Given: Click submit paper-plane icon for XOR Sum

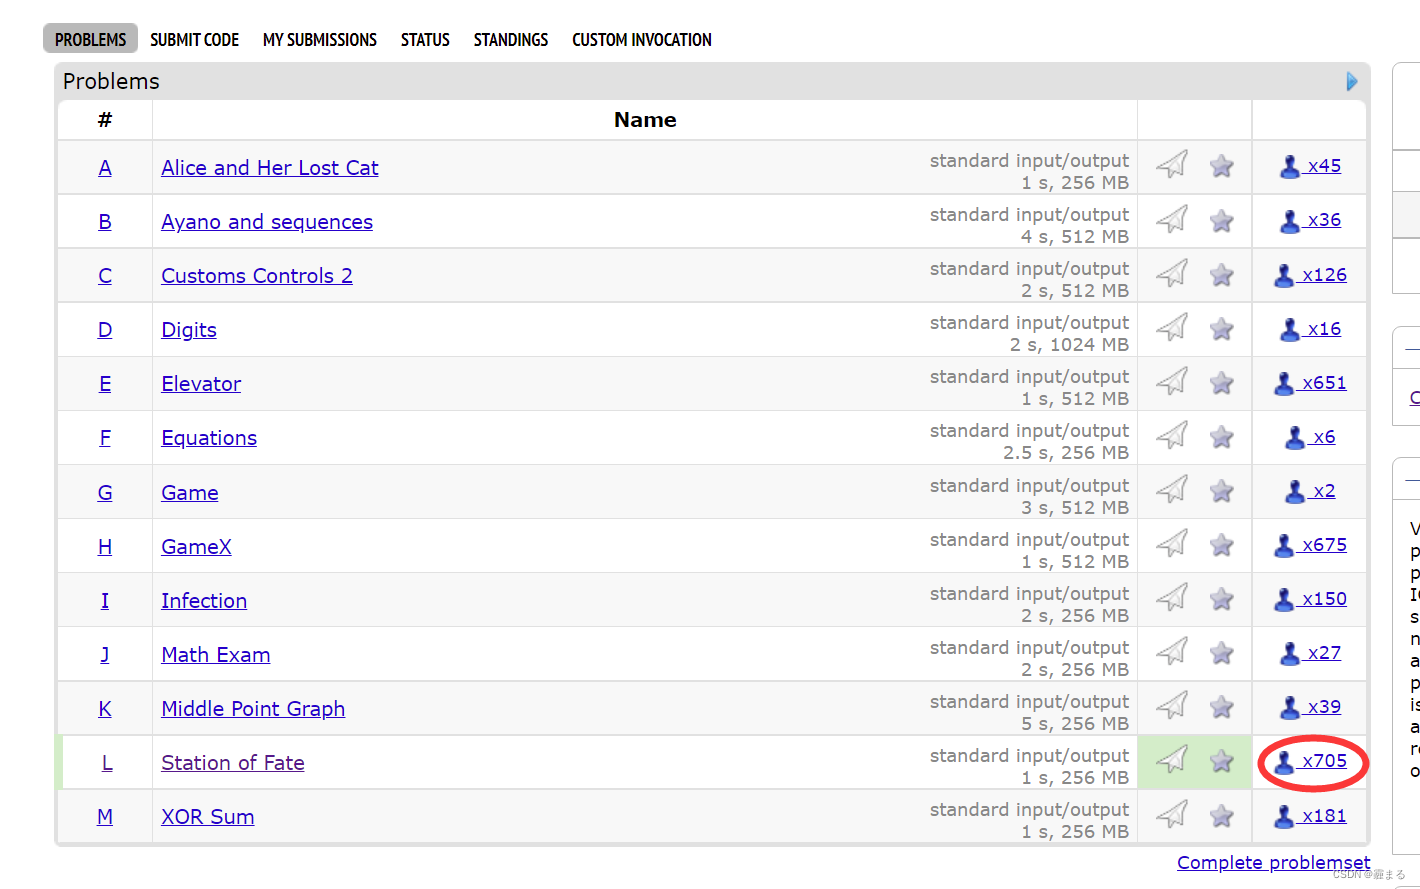Looking at the screenshot, I should tap(1172, 814).
